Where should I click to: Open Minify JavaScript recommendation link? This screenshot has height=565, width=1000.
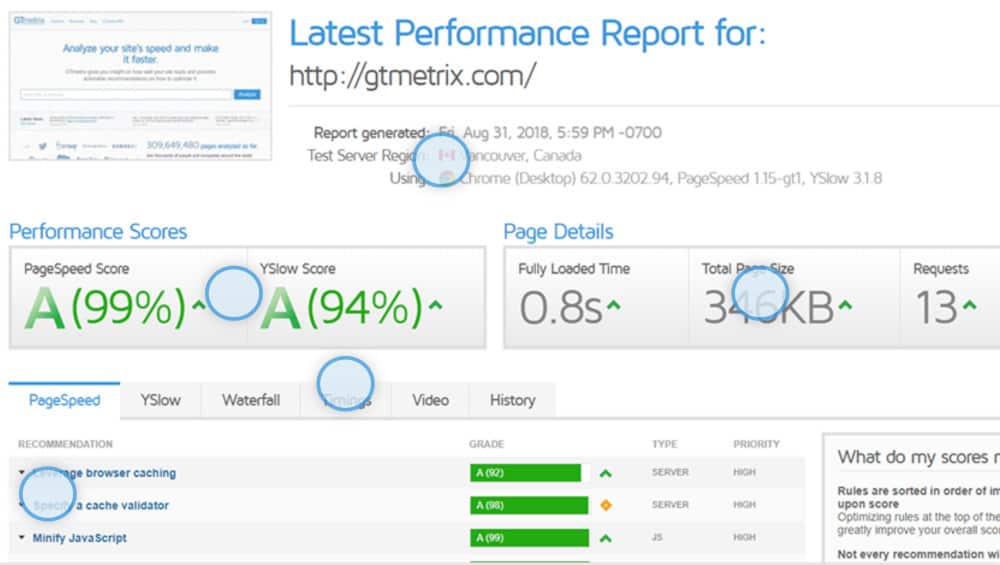(x=80, y=538)
